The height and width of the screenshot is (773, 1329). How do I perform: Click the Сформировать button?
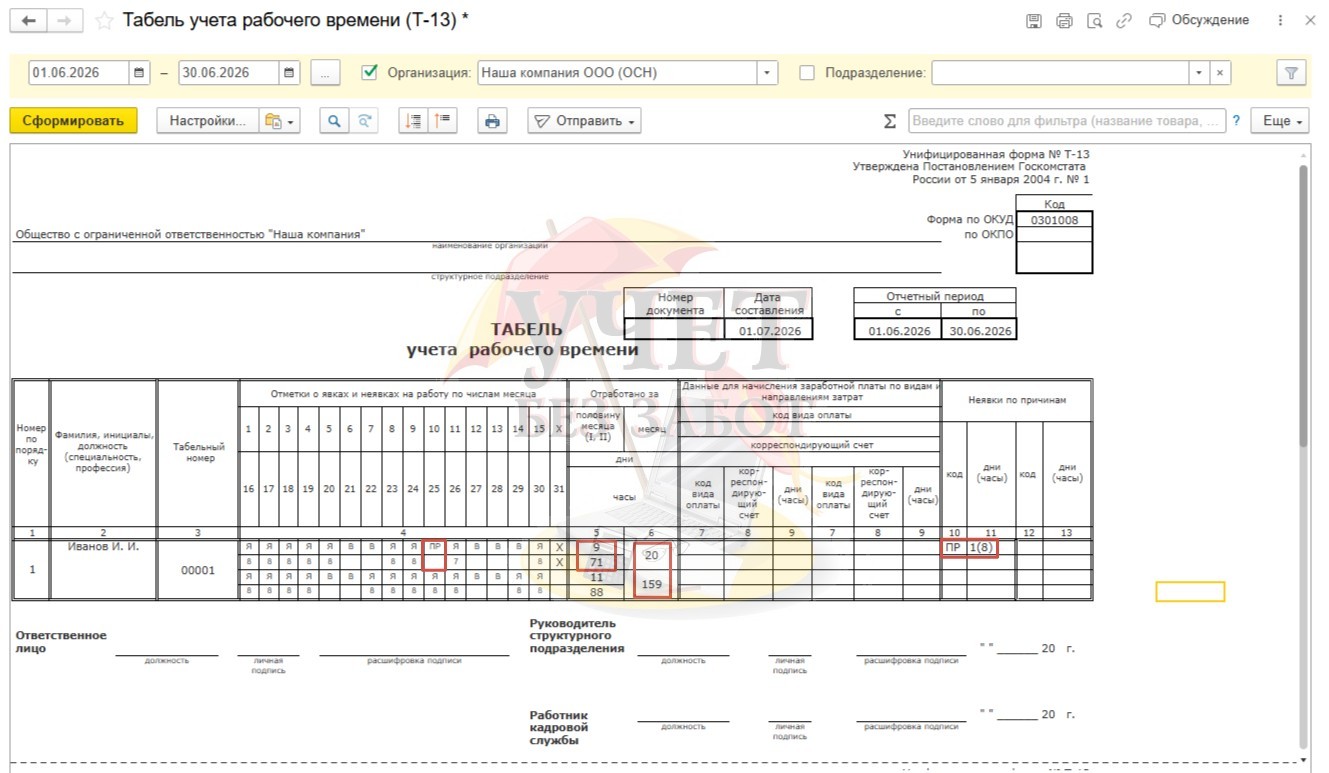(x=73, y=121)
